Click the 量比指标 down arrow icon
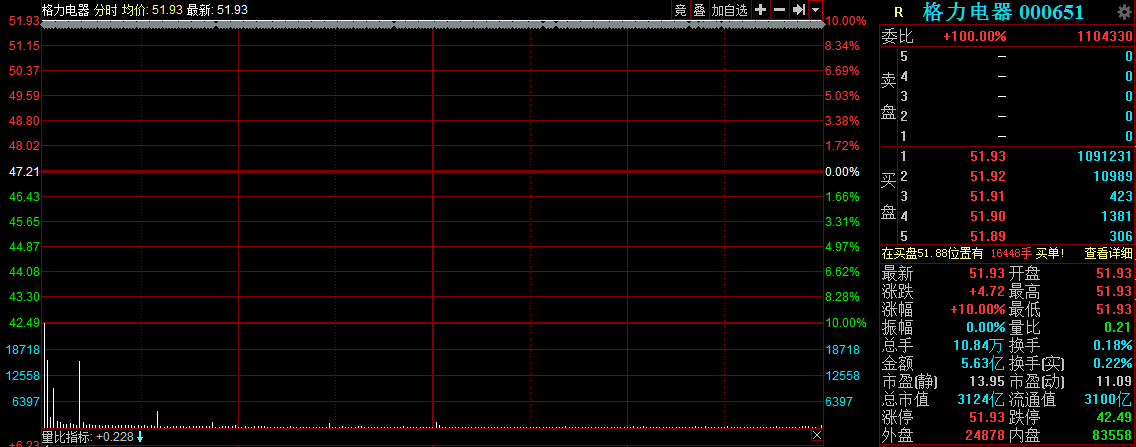1136x447 pixels. tap(140, 437)
